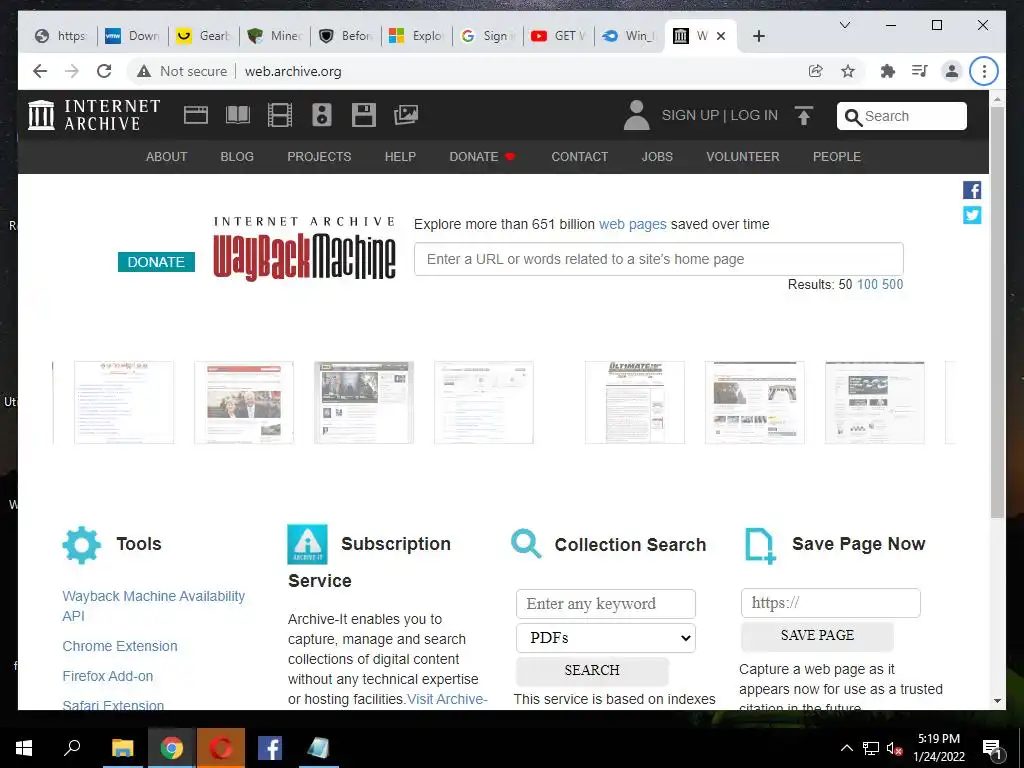Click the user avatar icon
The width and height of the screenshot is (1024, 768).
tap(636, 115)
